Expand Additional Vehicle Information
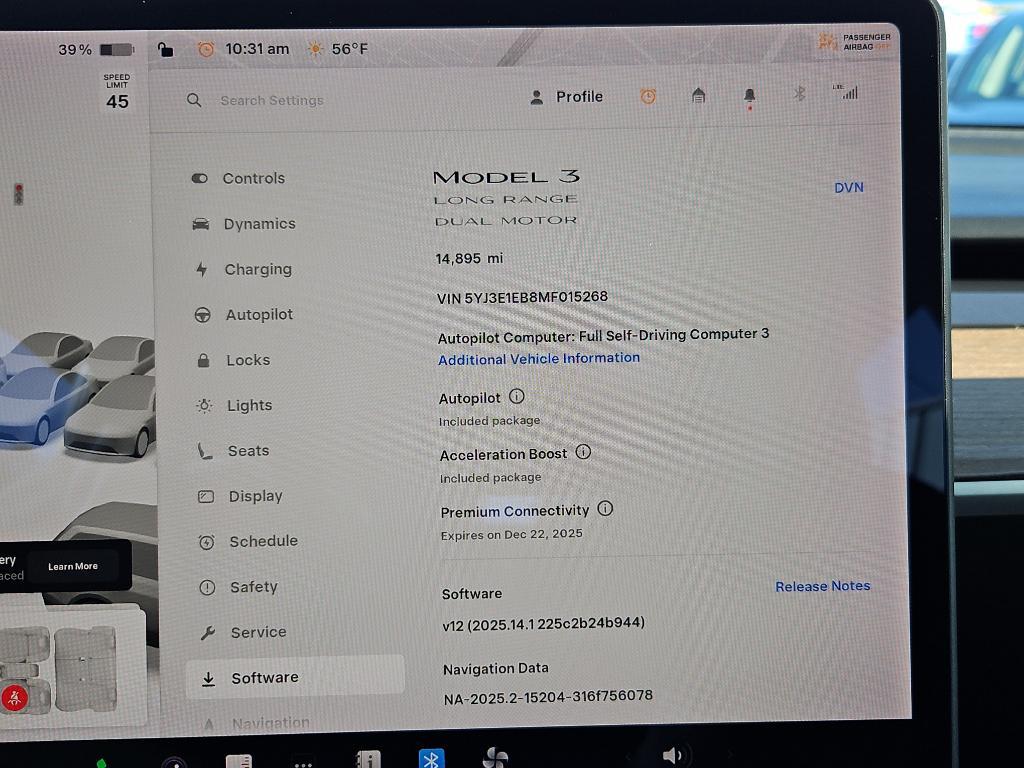The width and height of the screenshot is (1024, 768). pos(539,359)
